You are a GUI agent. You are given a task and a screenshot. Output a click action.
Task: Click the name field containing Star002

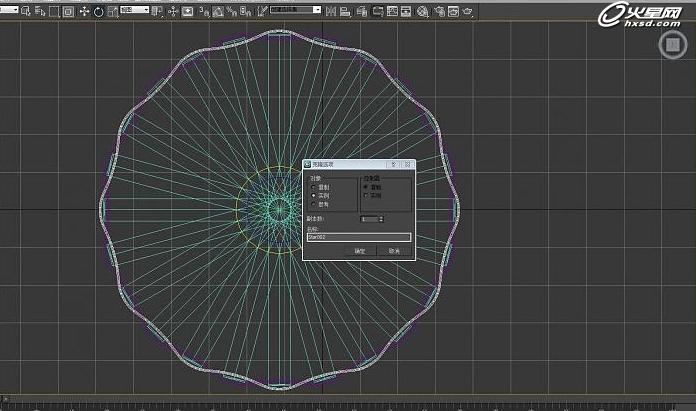(358, 237)
